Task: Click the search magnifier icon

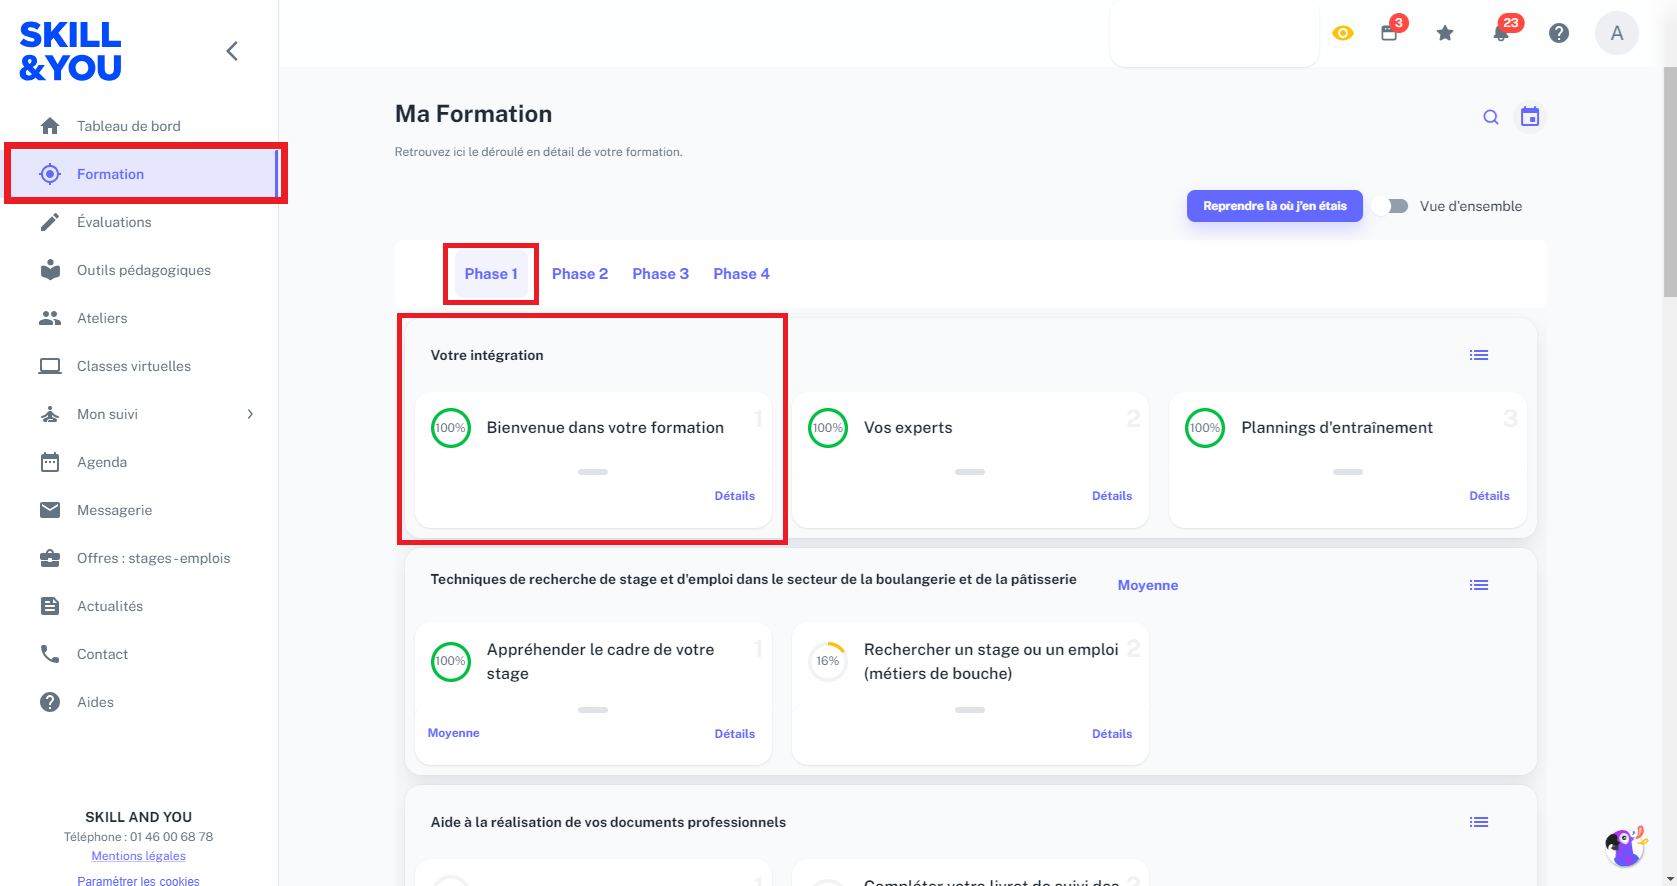Action: [1491, 117]
